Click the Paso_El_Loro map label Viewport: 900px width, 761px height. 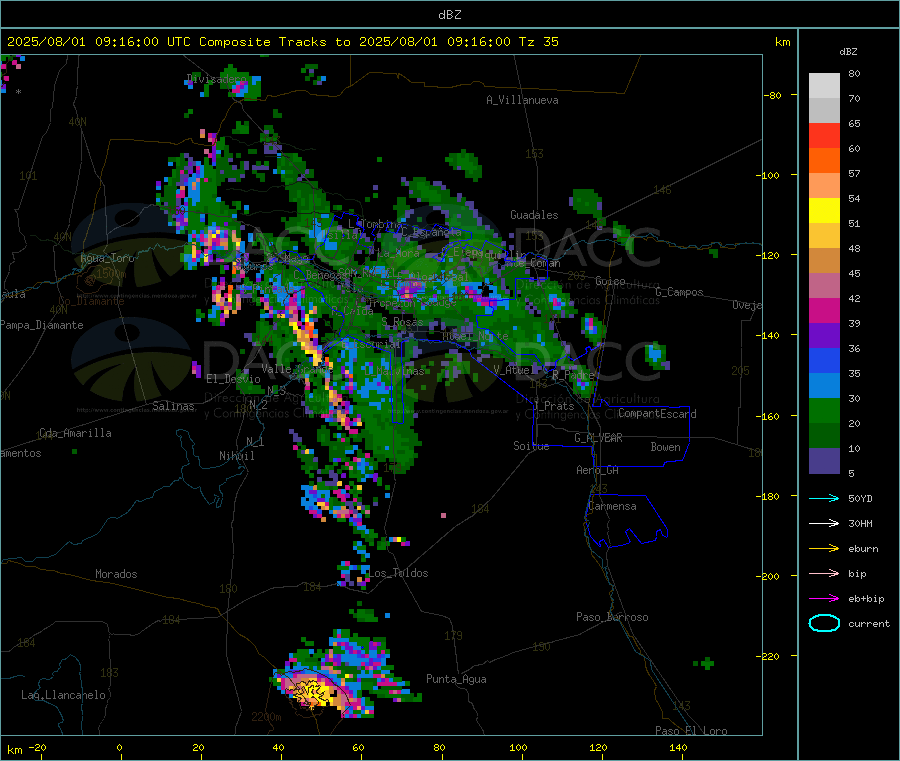(x=691, y=731)
